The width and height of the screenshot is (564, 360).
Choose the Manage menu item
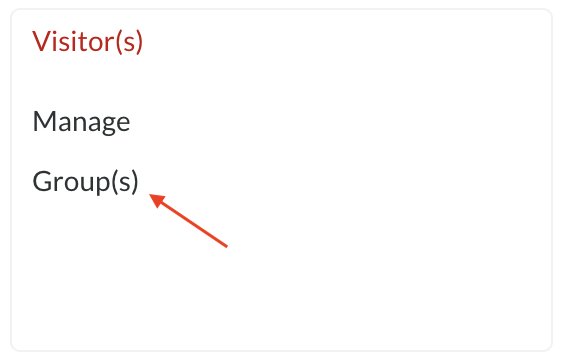coord(81,122)
